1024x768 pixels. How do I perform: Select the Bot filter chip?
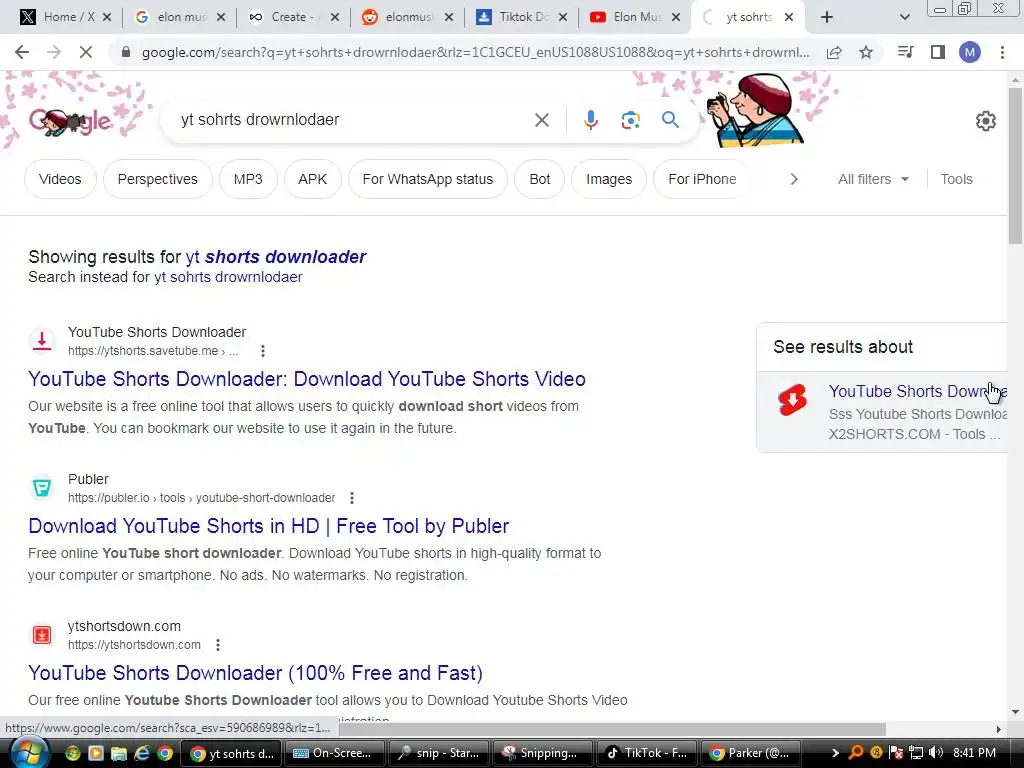539,179
